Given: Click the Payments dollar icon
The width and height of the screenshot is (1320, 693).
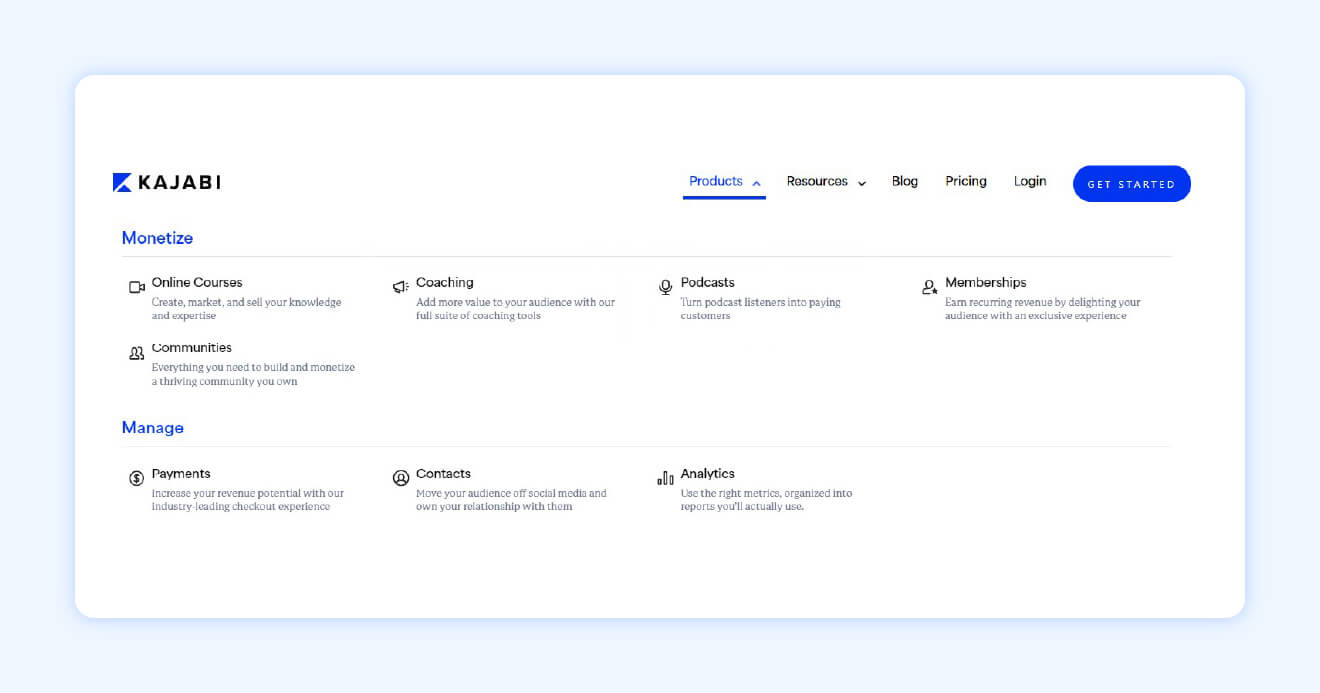Looking at the screenshot, I should (x=137, y=478).
